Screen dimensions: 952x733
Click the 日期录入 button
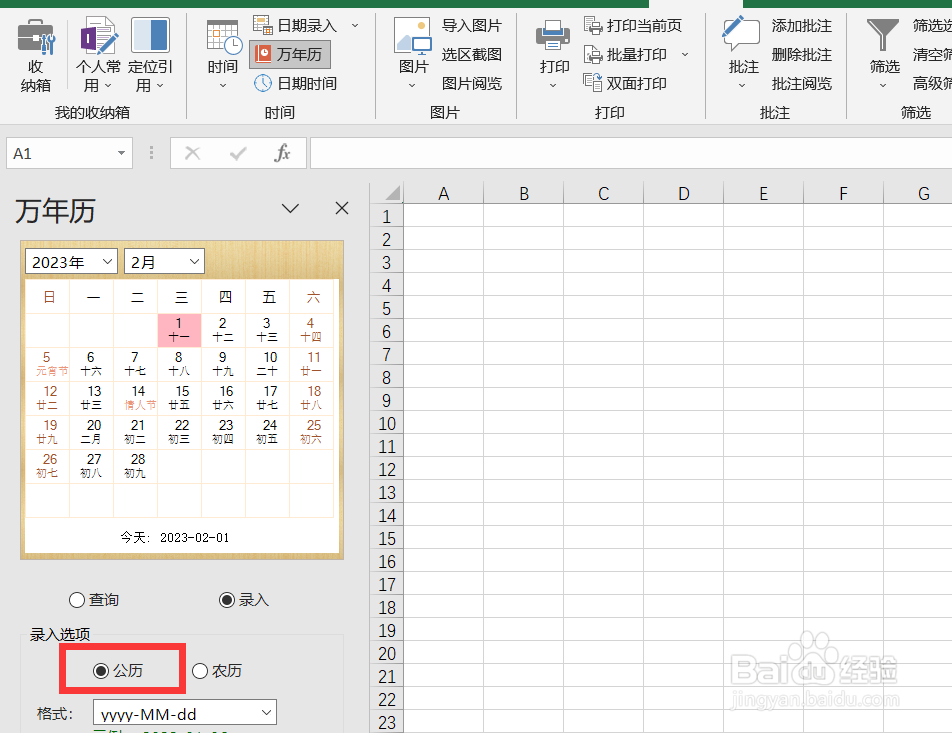tap(295, 26)
